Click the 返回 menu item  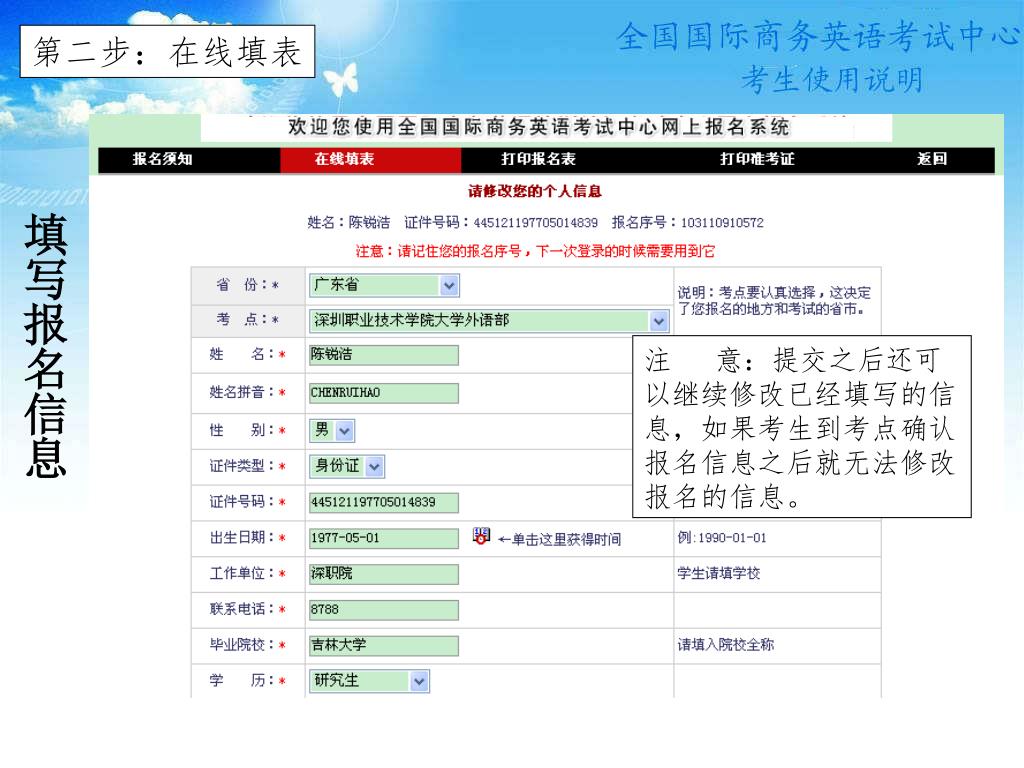[932, 159]
